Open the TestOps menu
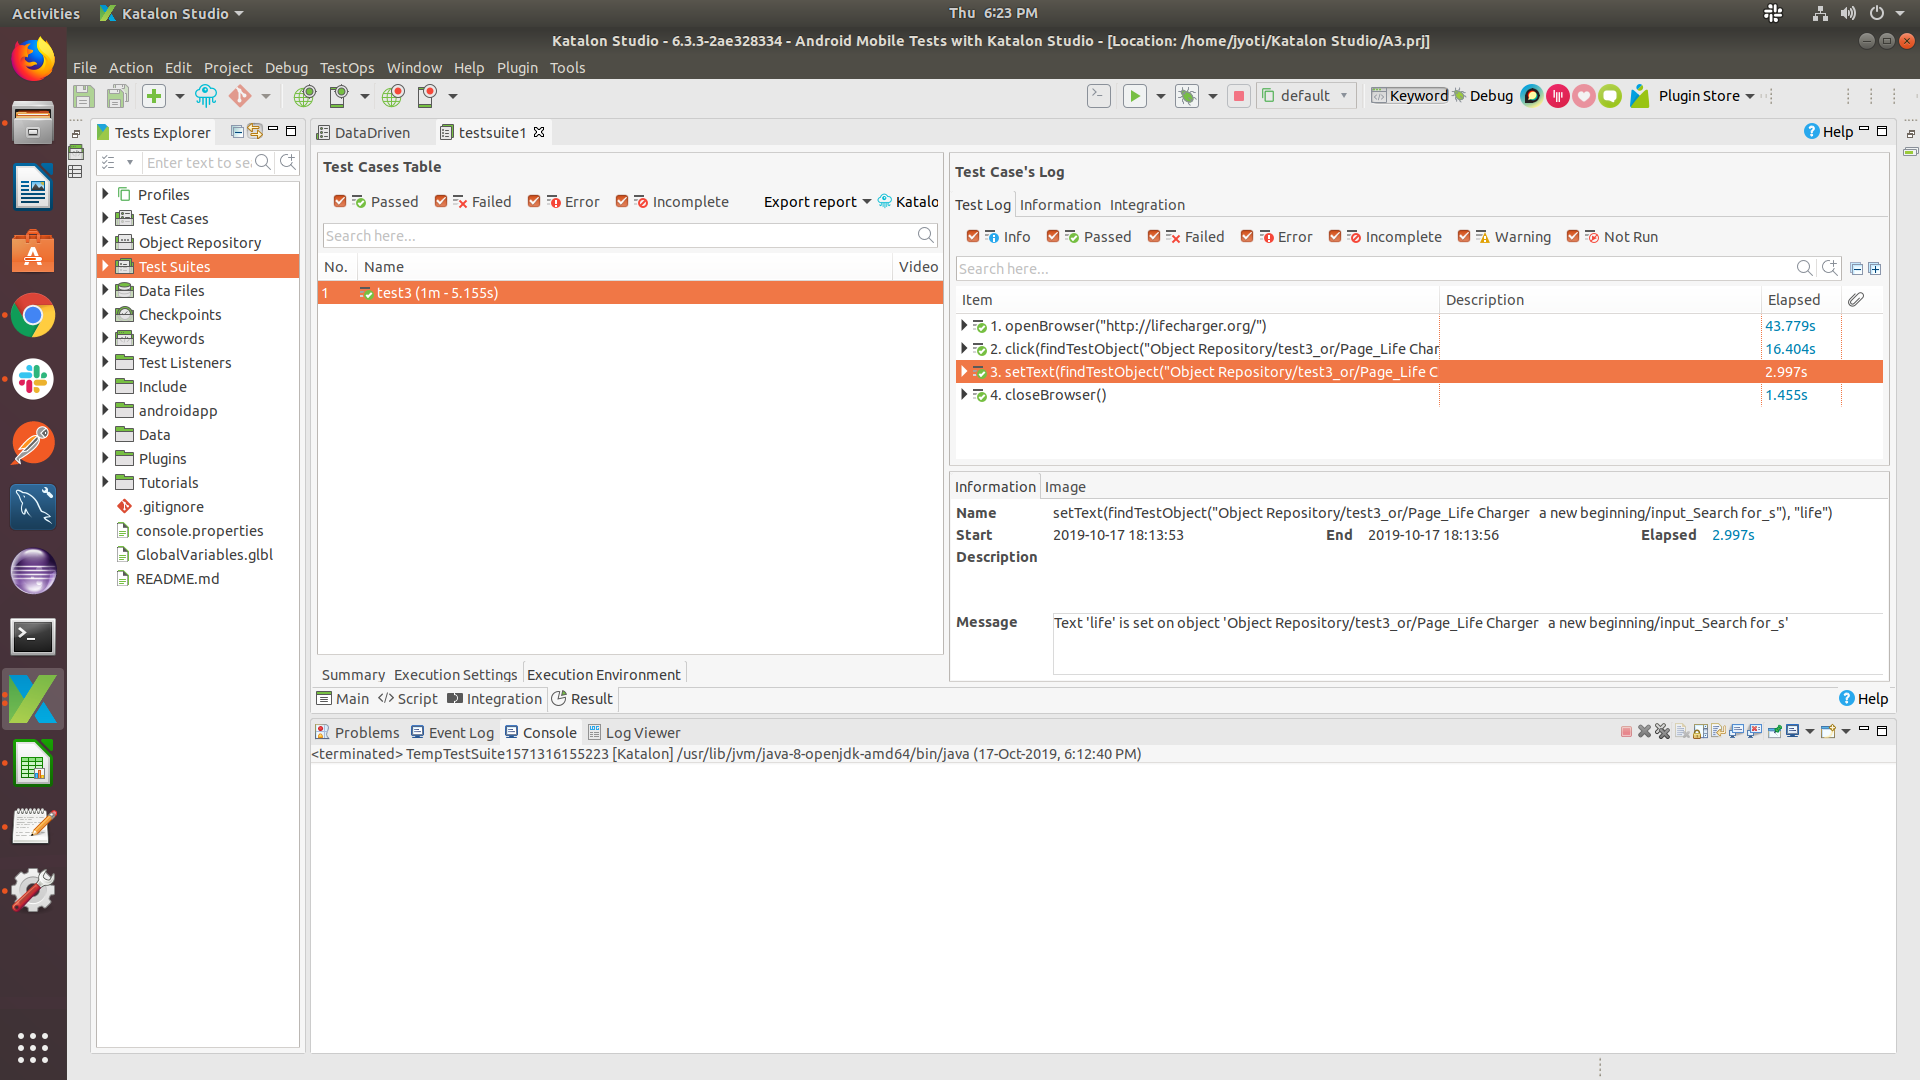Screen dimensions: 1920x1080 (x=346, y=68)
